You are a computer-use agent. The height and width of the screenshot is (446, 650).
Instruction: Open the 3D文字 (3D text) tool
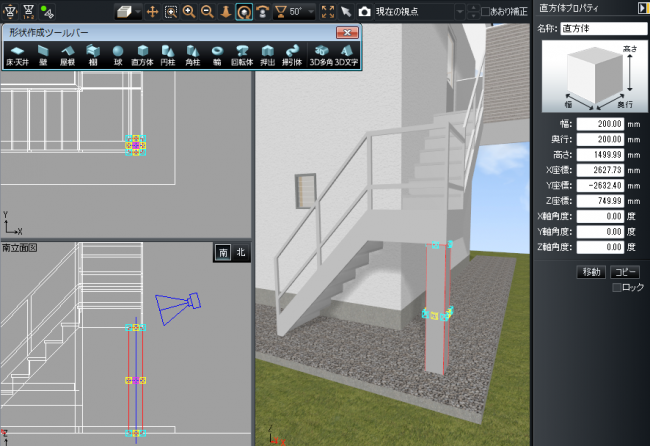345,55
